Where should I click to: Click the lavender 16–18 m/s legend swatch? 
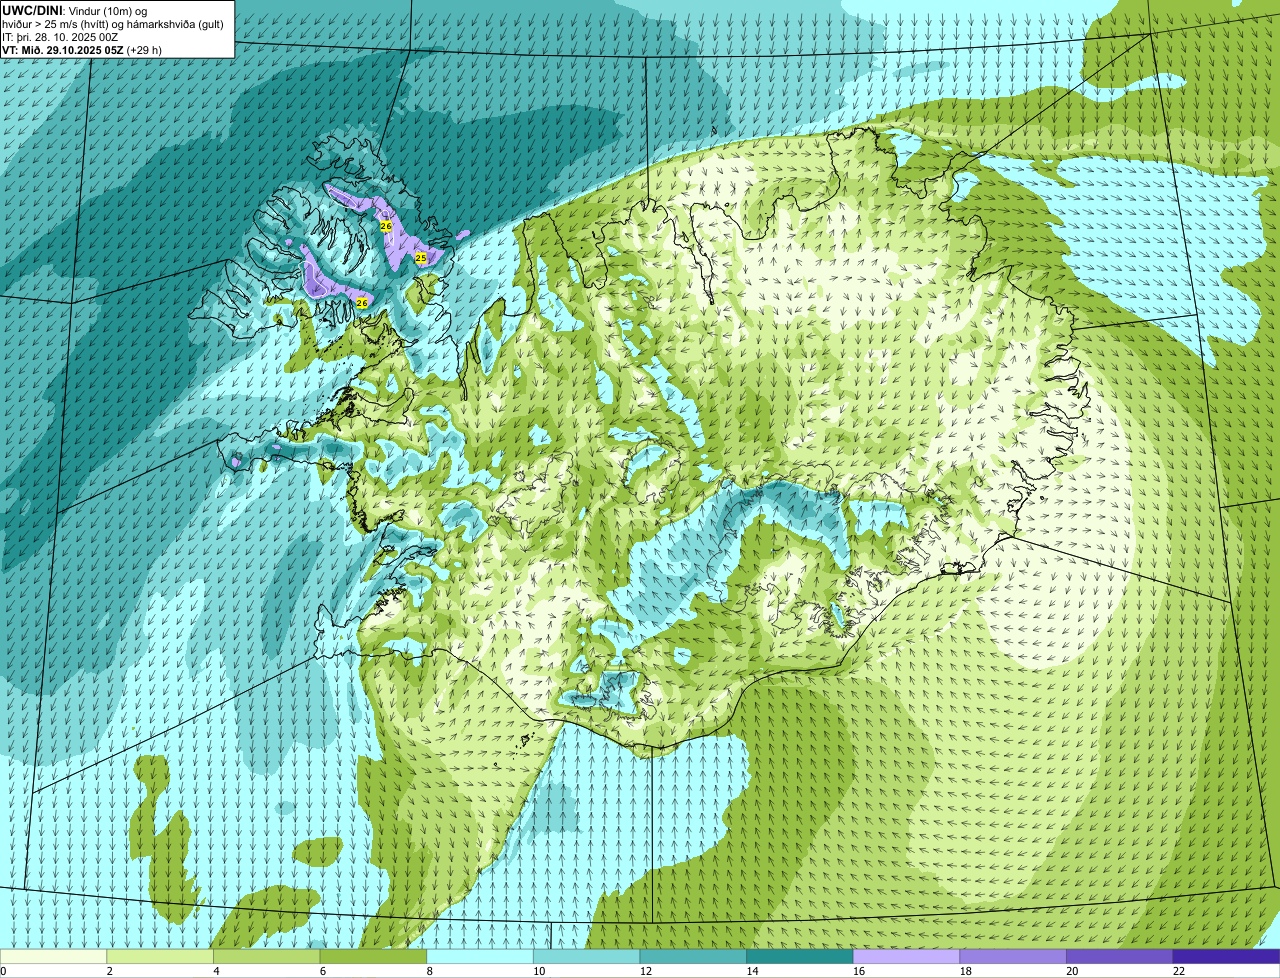tap(906, 956)
